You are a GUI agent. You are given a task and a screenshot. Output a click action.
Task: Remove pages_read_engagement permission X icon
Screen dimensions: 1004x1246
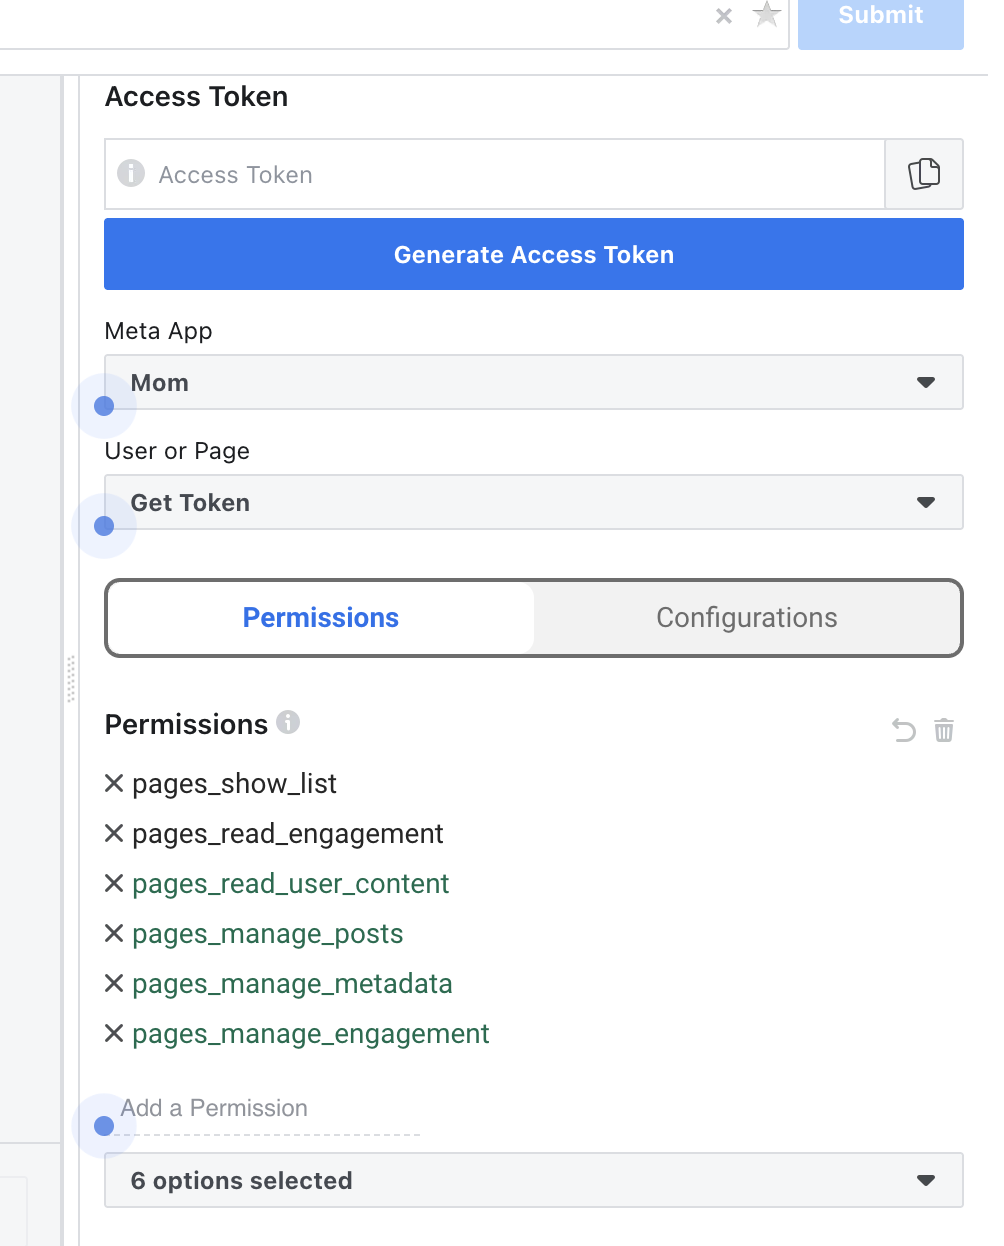[x=114, y=833]
